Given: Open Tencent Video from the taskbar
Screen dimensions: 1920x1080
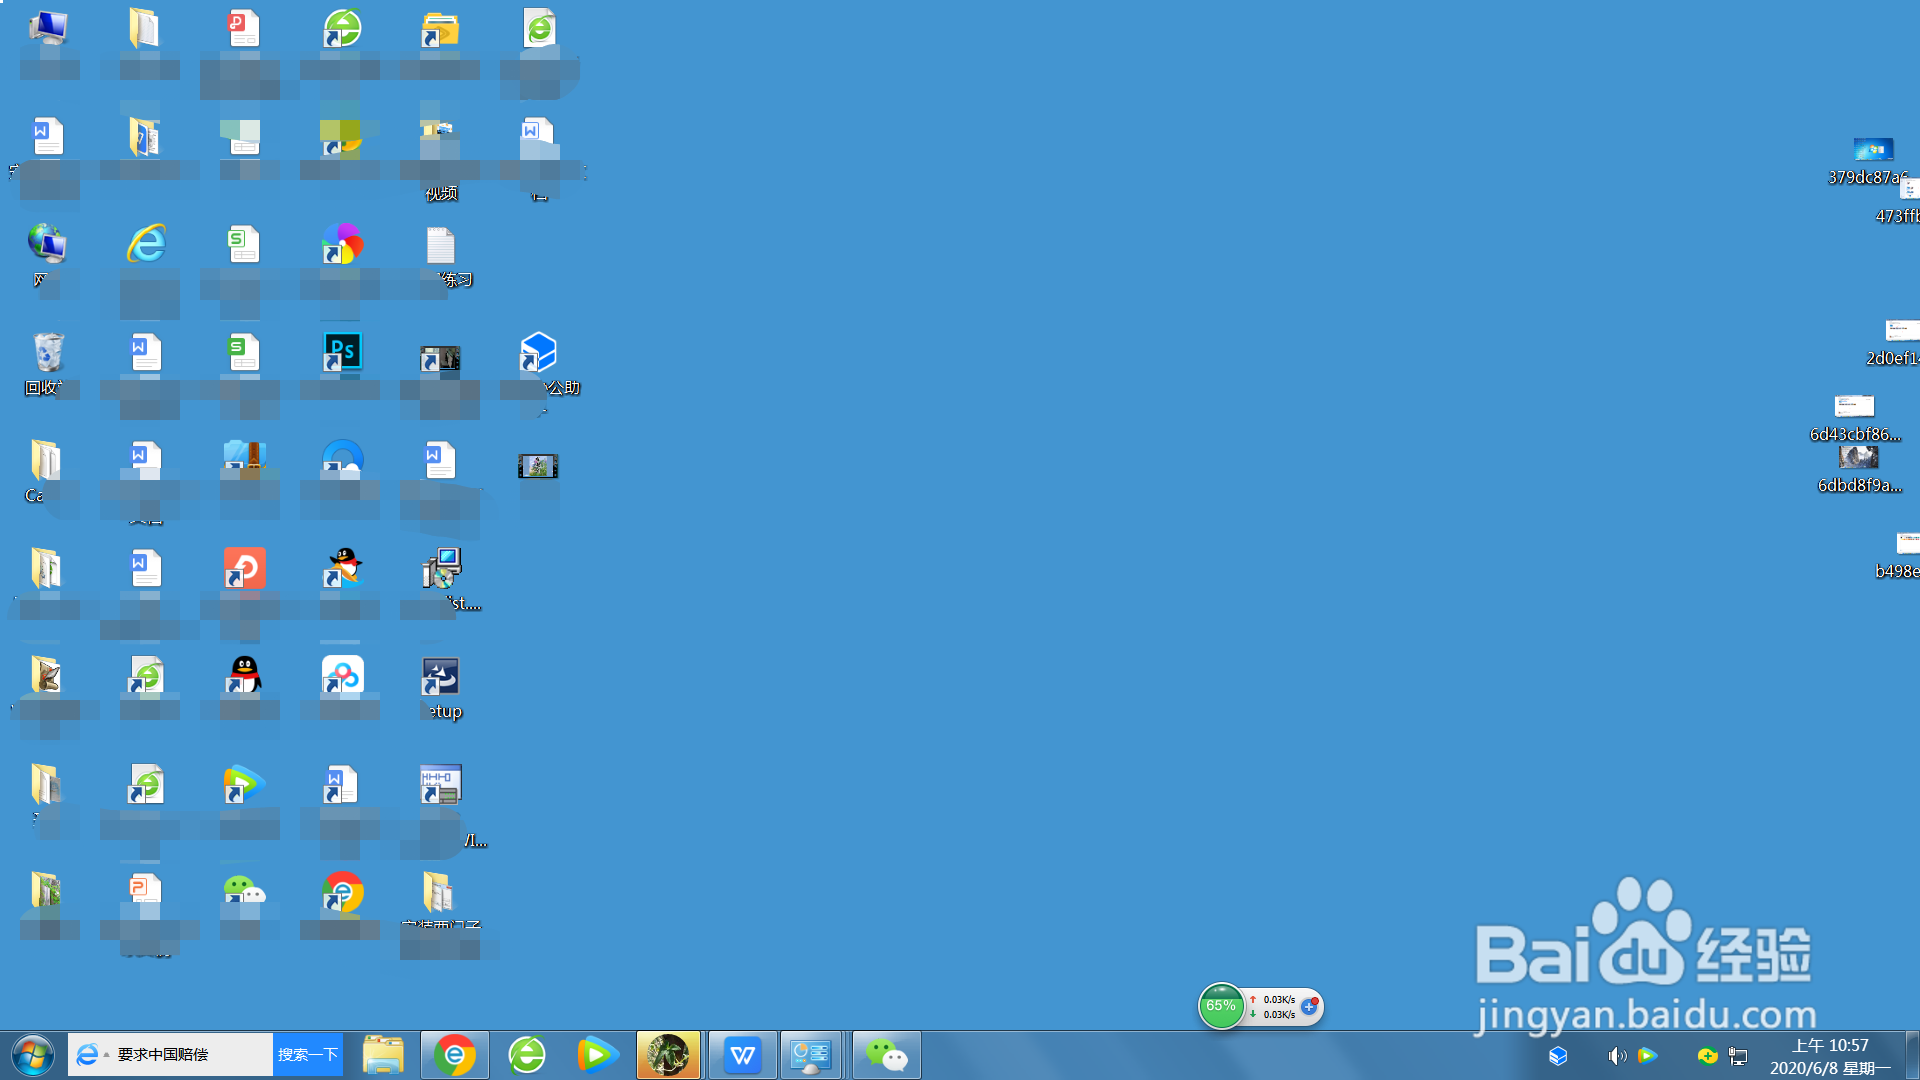Looking at the screenshot, I should pos(597,1055).
